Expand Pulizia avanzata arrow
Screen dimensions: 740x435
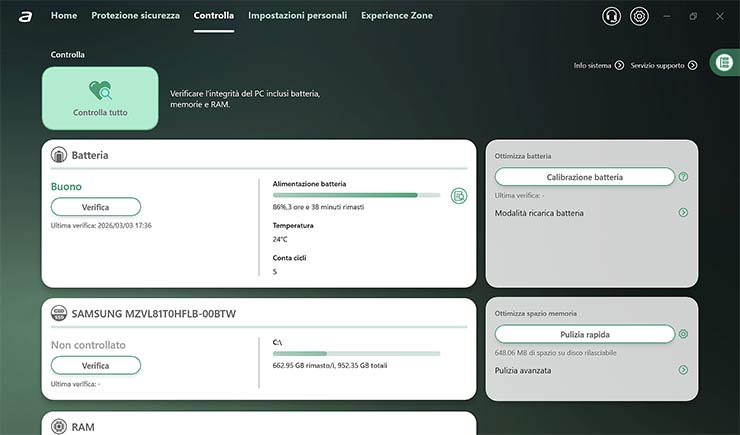pos(683,370)
